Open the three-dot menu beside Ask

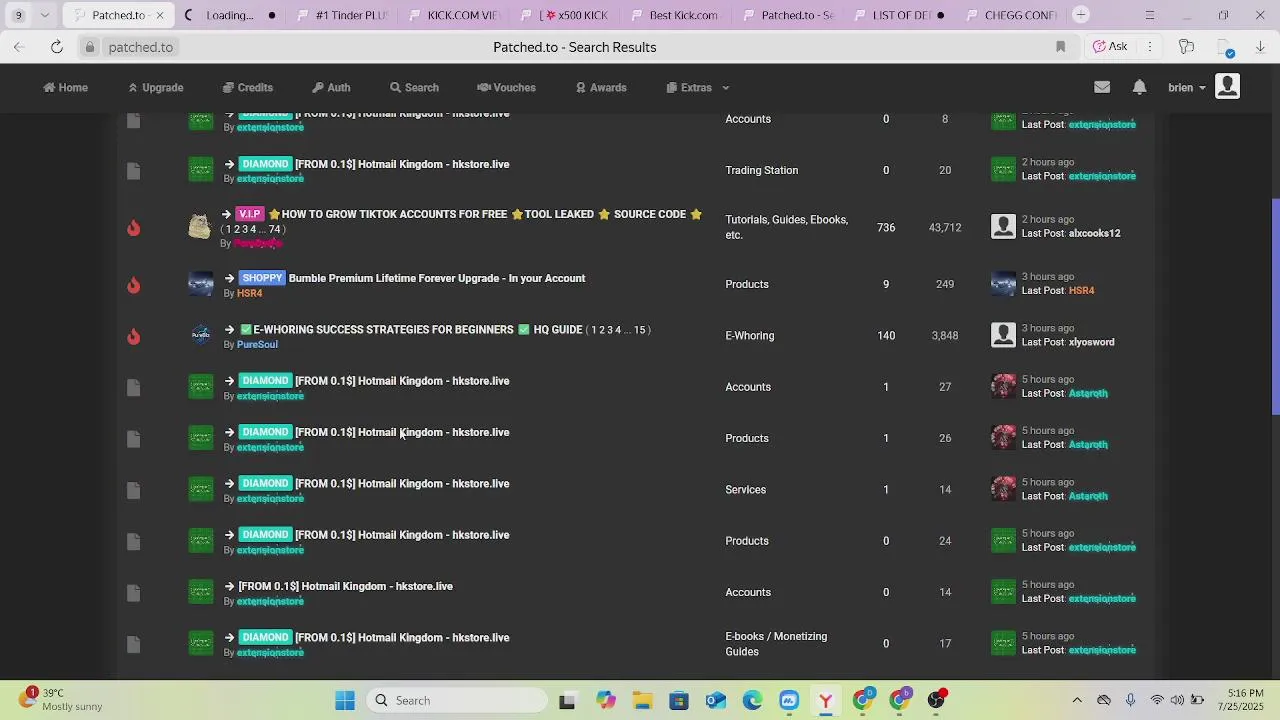[x=1150, y=47]
